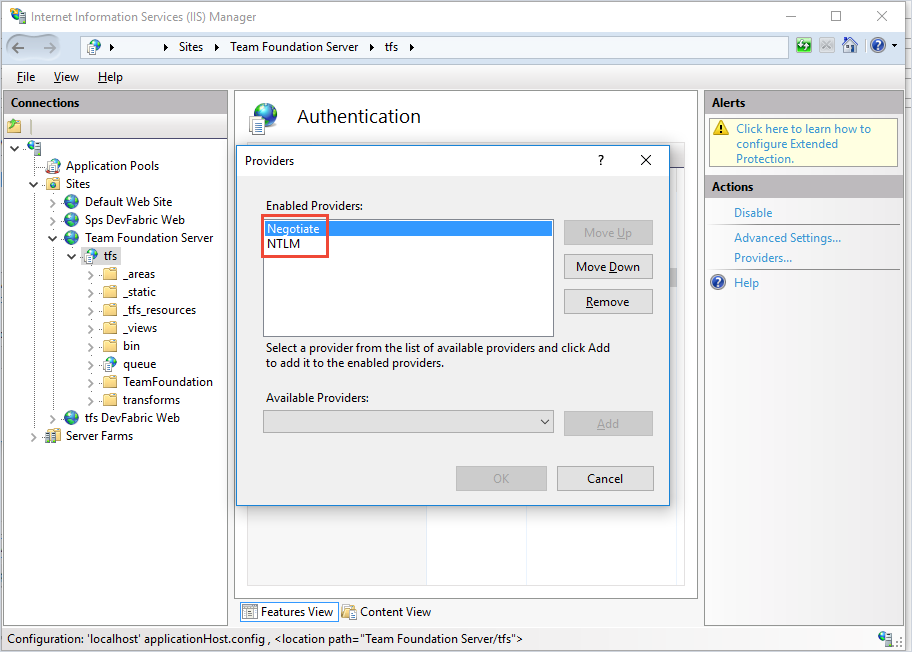Click the Home icon in the address toolbar
Image resolution: width=912 pixels, height=652 pixels.
849,46
